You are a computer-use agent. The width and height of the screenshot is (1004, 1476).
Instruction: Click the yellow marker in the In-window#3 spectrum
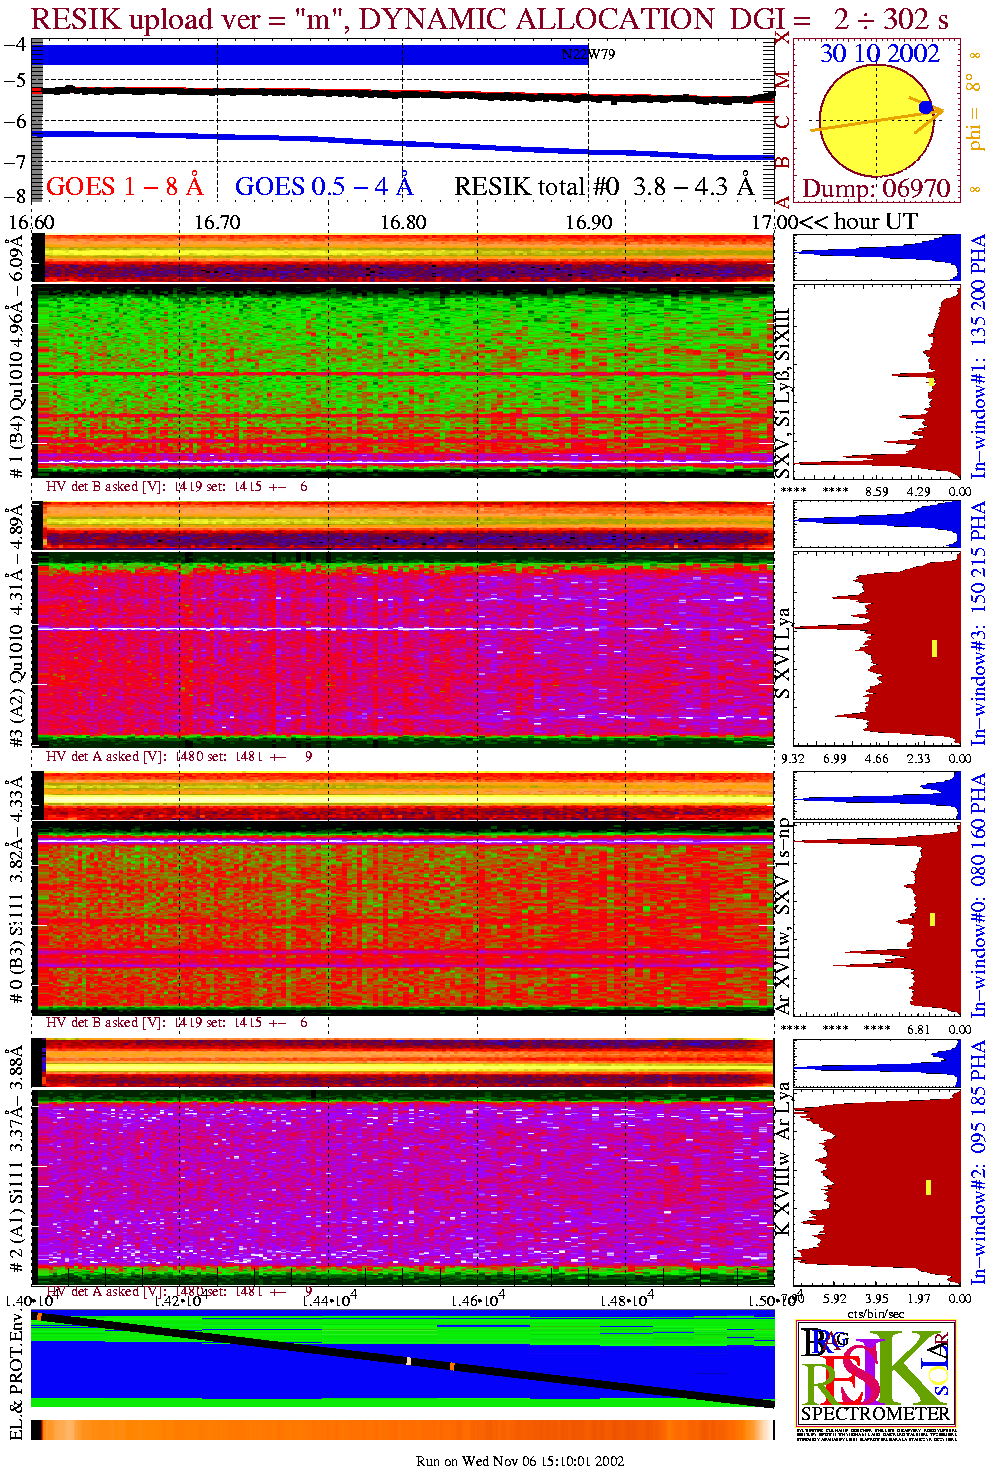[934, 648]
